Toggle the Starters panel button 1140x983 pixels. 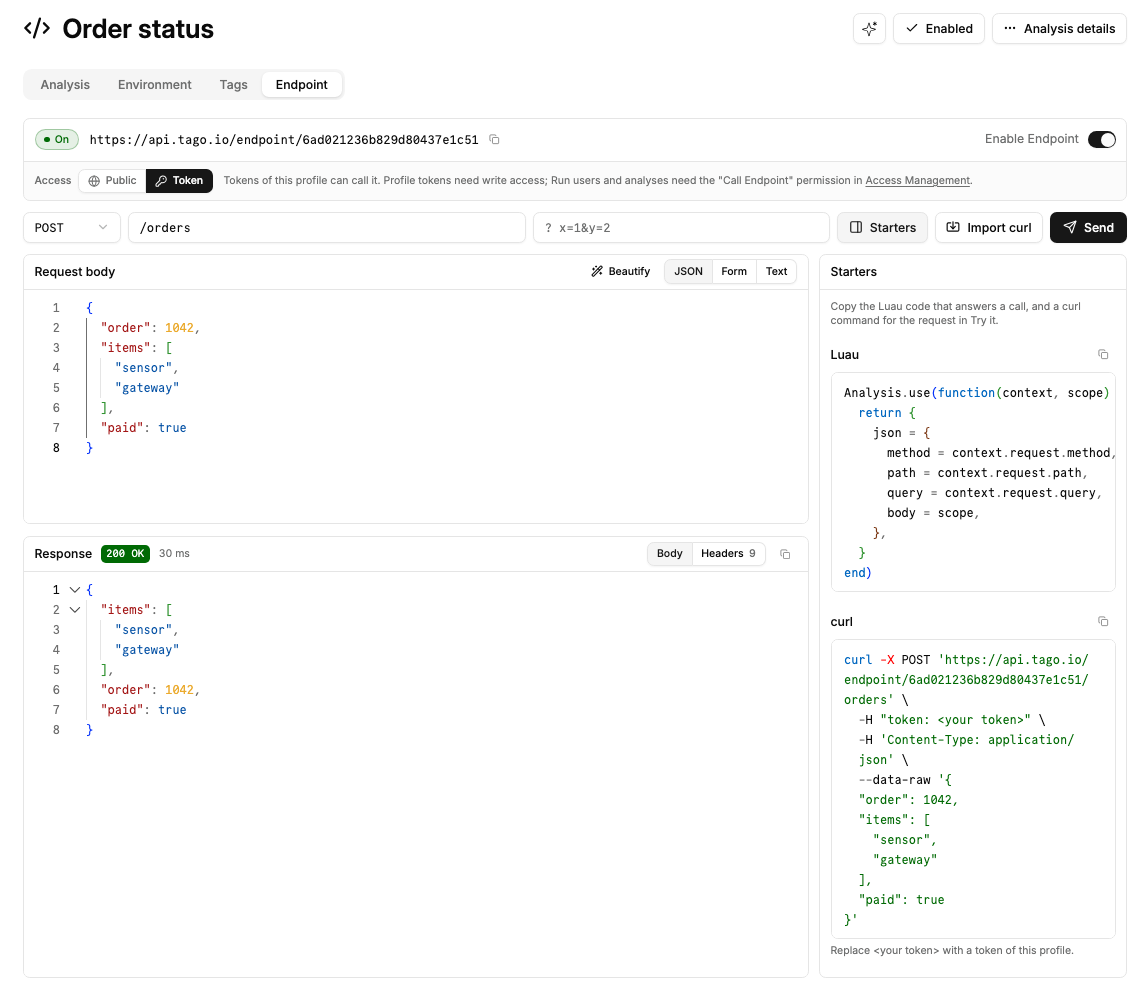click(x=883, y=228)
